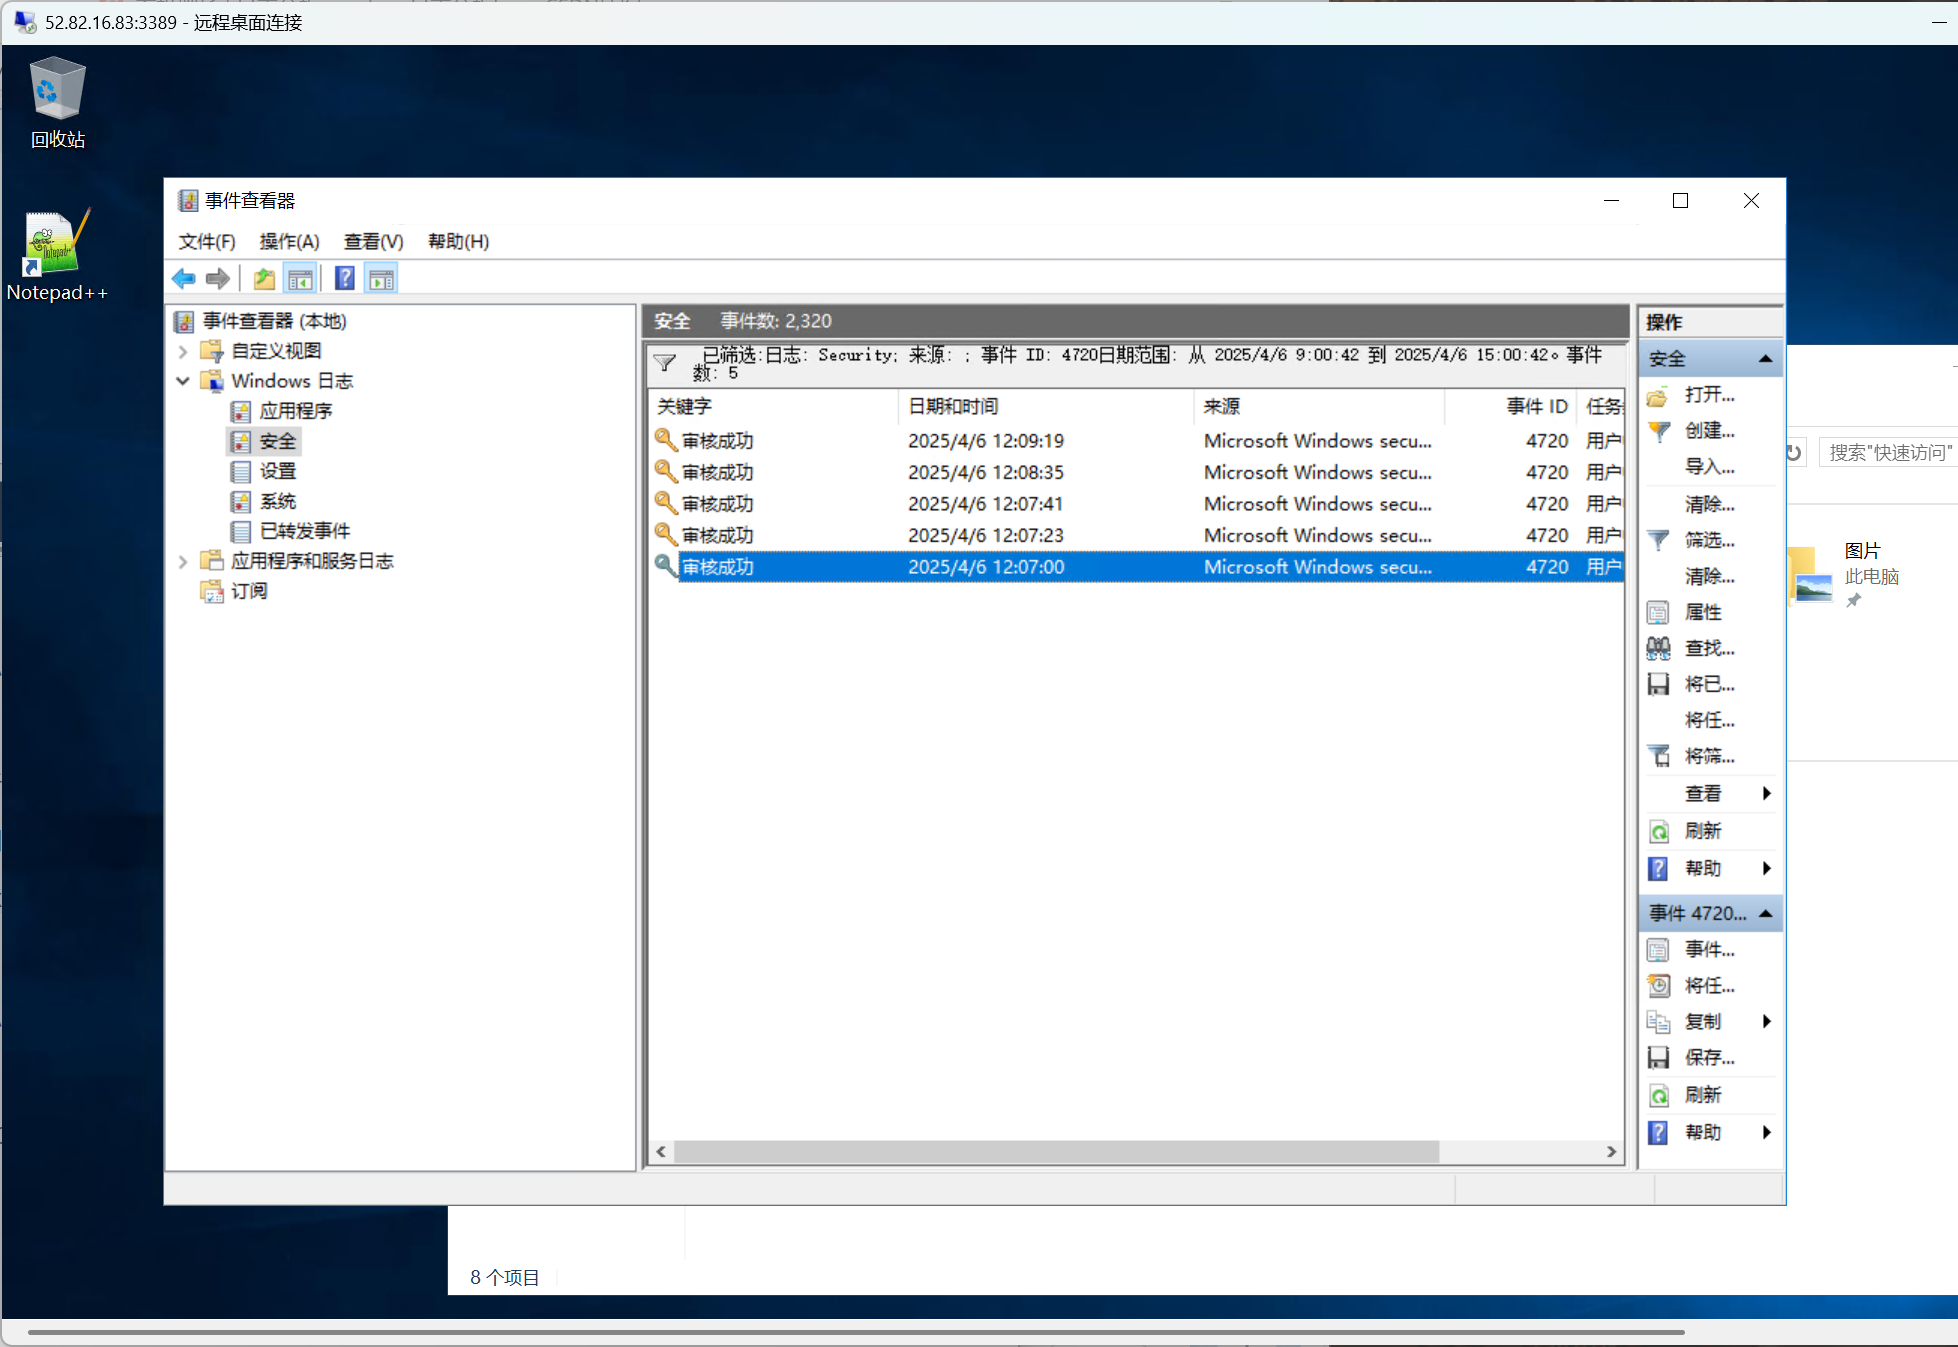Click the 创建 custom view action
The width and height of the screenshot is (1958, 1347).
[x=1708, y=430]
